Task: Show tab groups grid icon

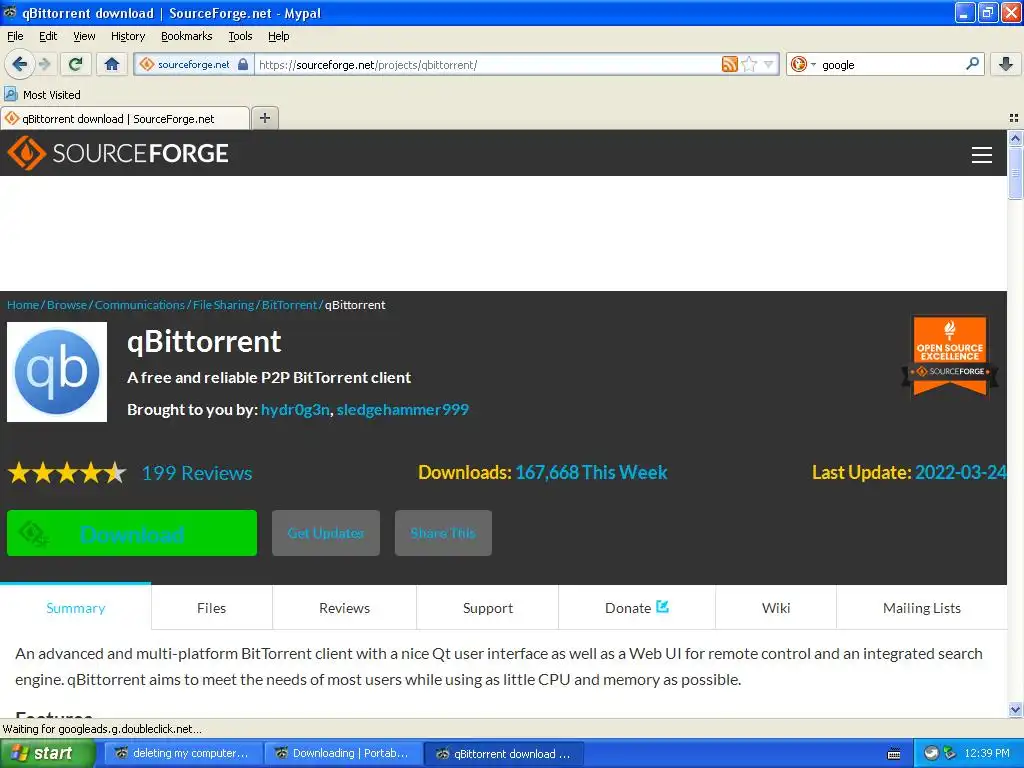Action: click(1014, 118)
